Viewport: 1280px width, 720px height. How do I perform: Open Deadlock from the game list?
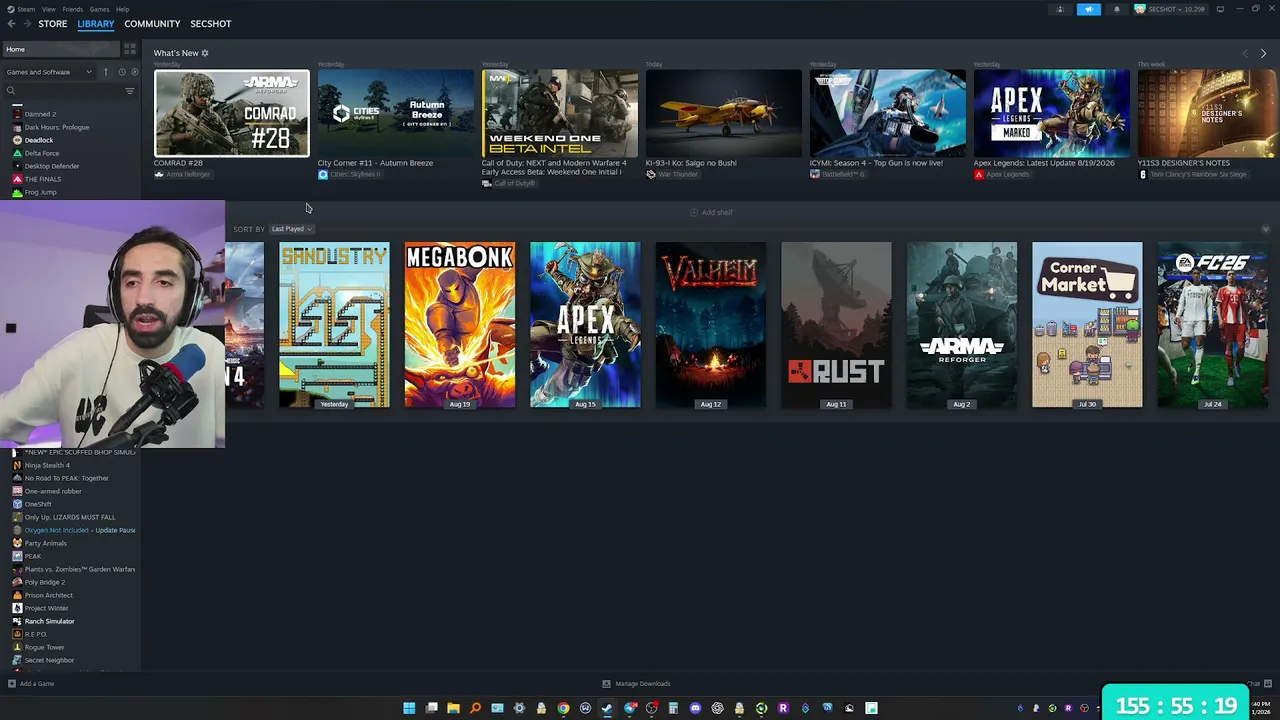coord(39,140)
